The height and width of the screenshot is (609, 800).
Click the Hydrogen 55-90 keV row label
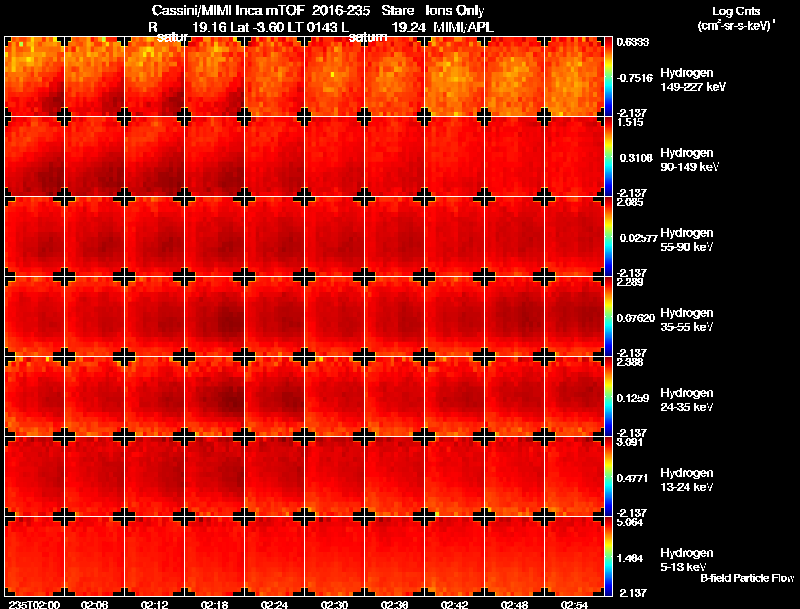point(687,240)
